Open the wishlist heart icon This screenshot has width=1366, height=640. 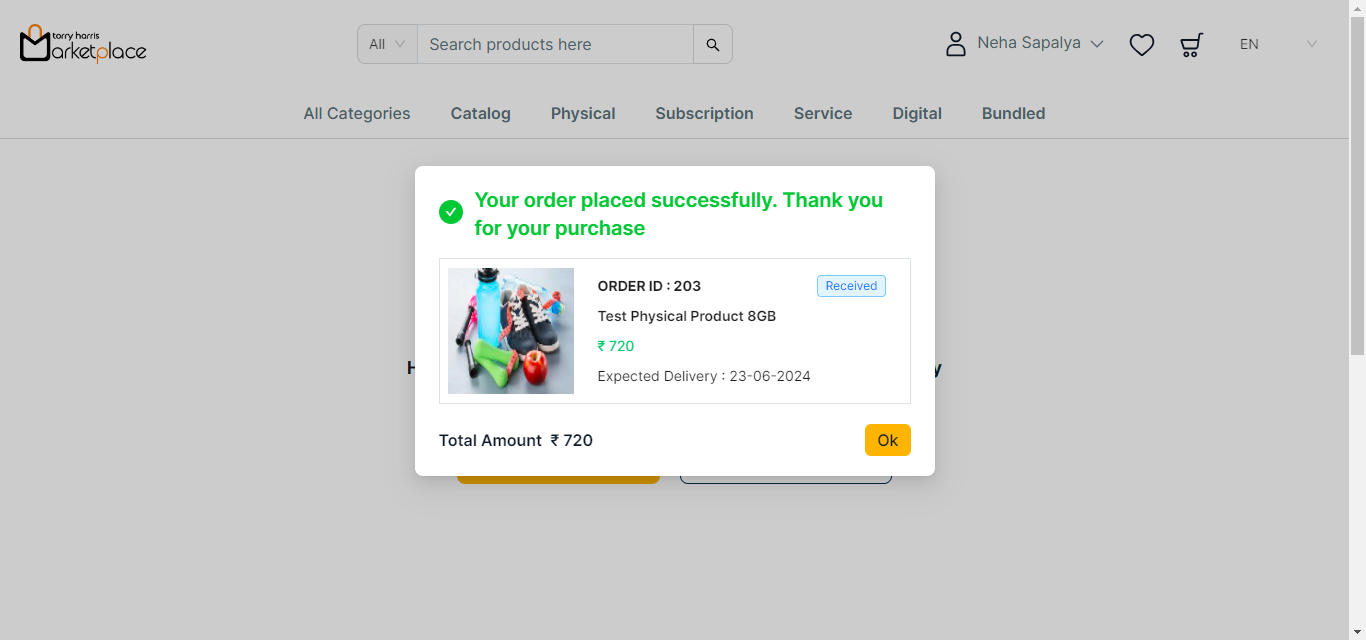[1142, 45]
